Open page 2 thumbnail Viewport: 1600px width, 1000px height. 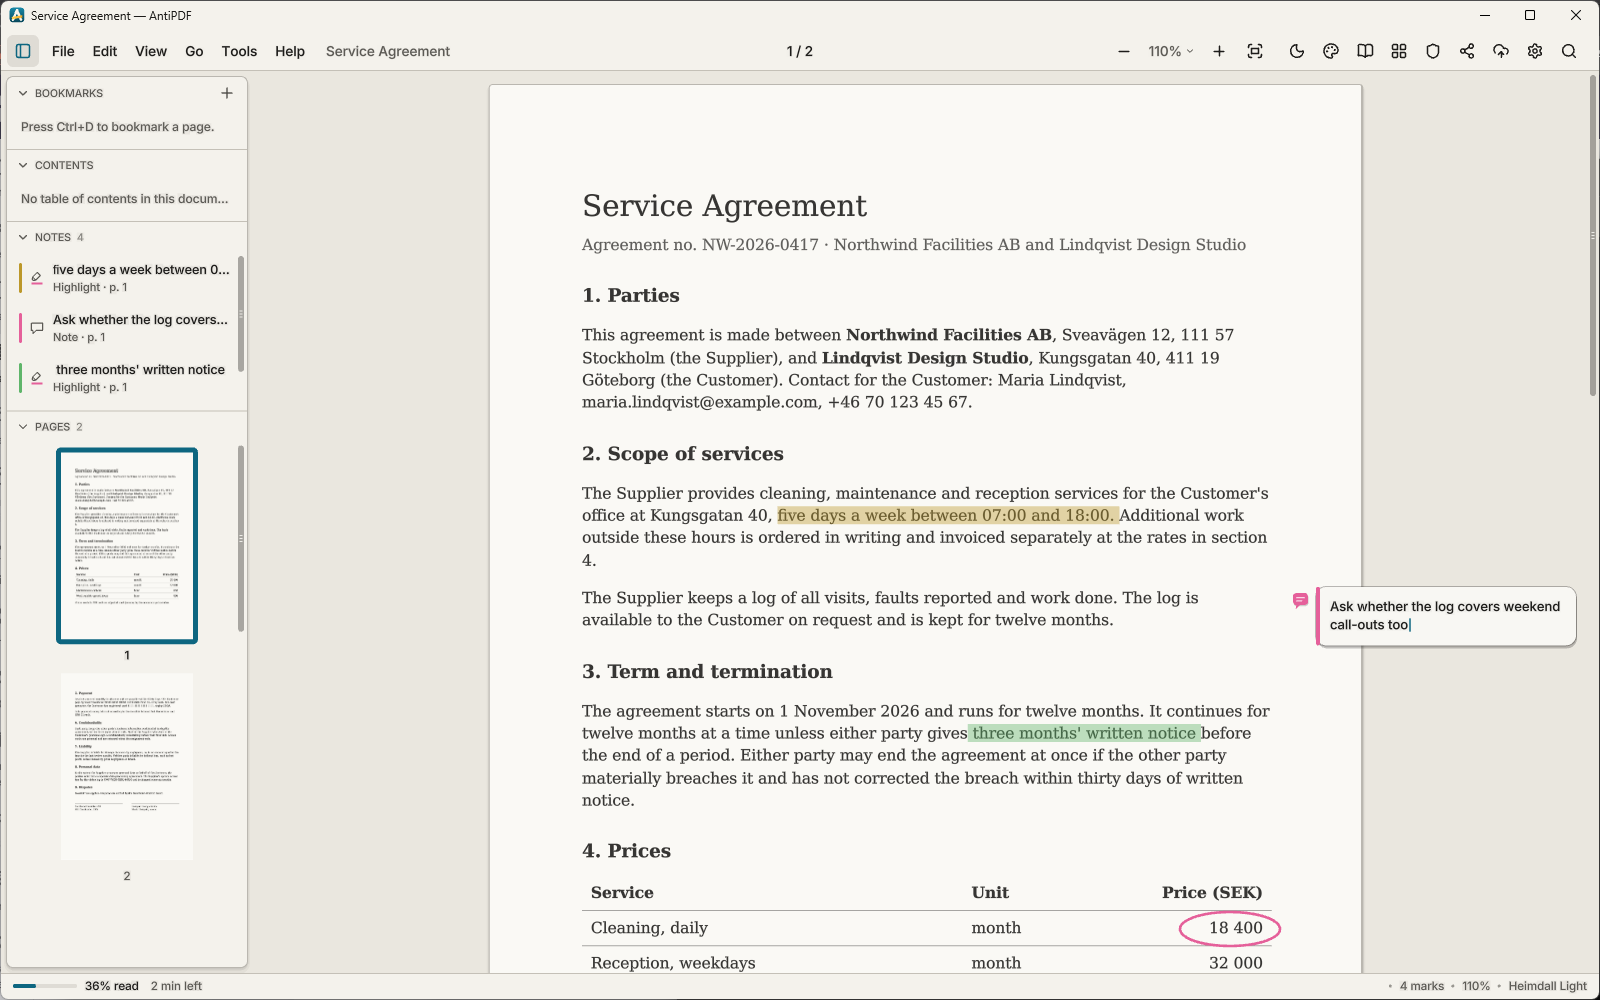(x=127, y=766)
